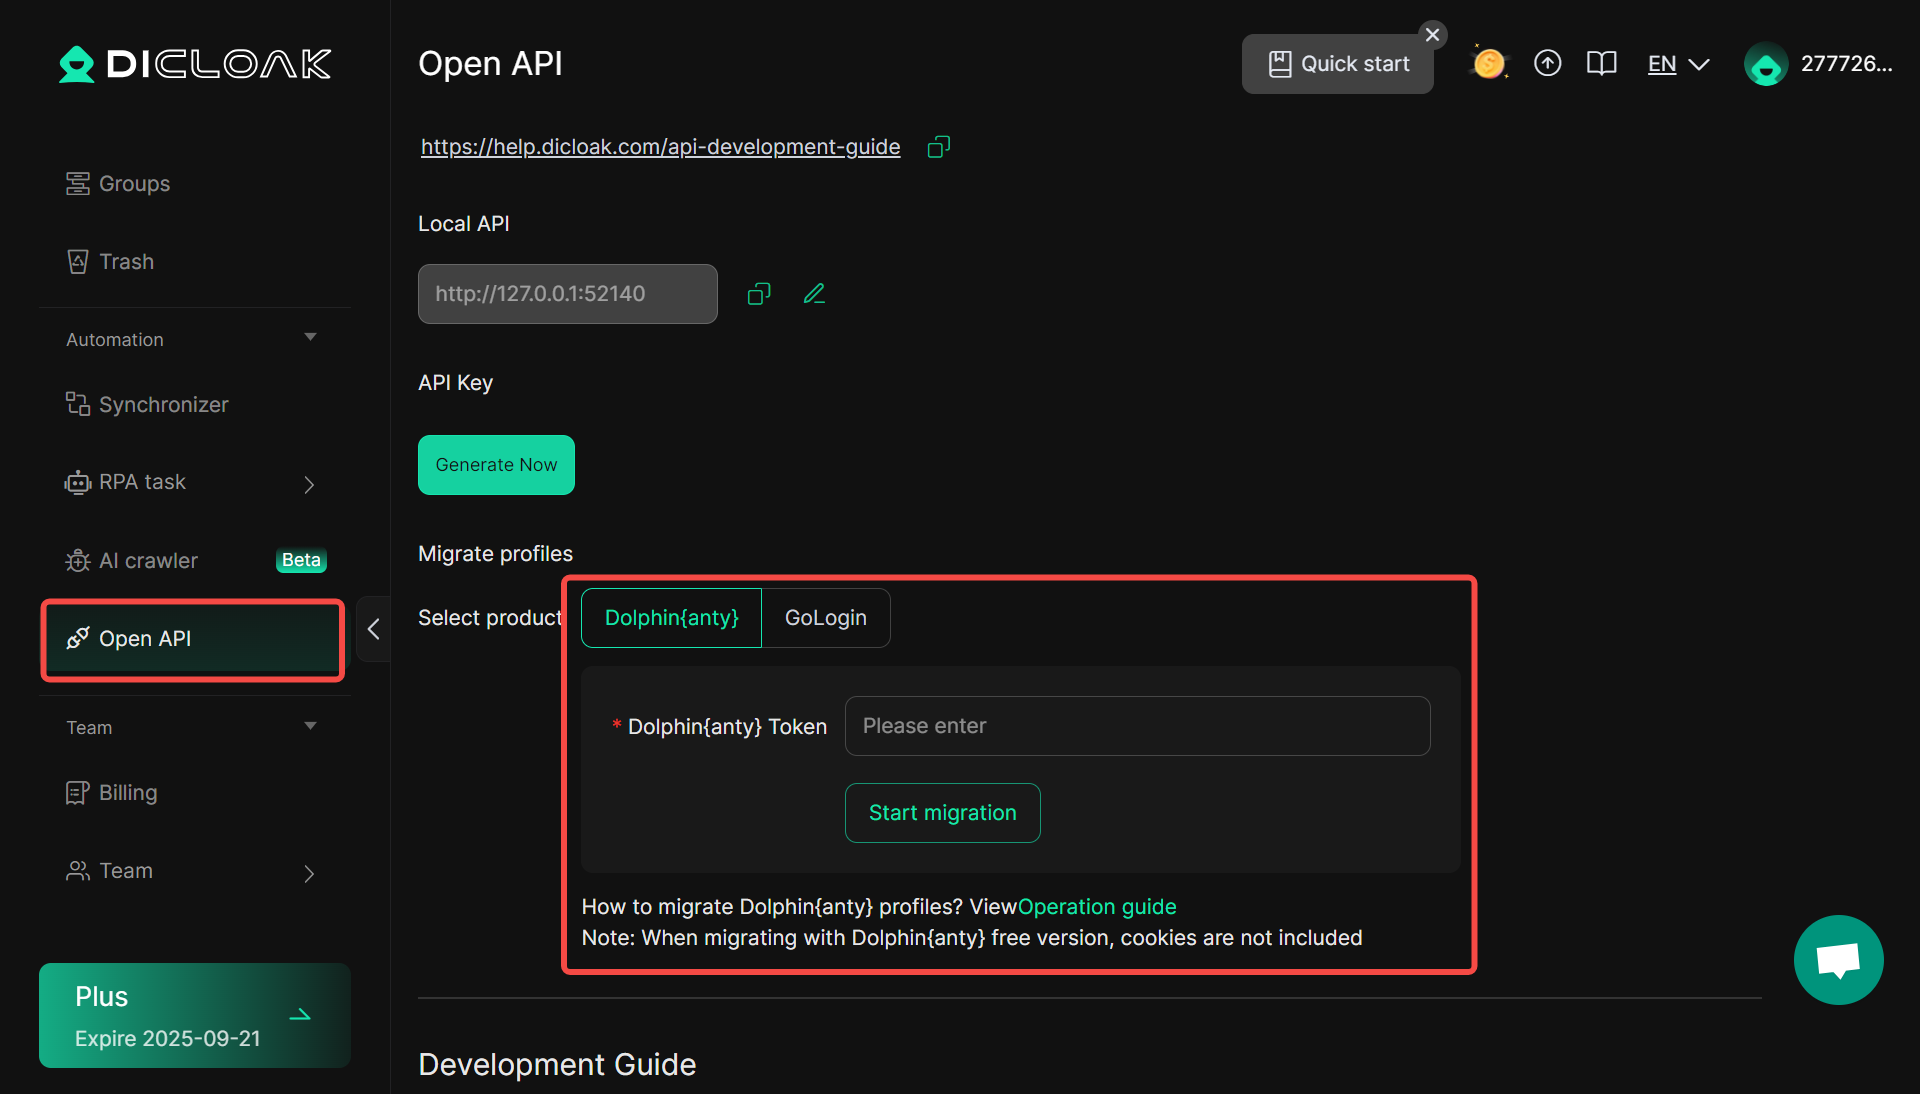1920x1094 pixels.
Task: Click the upload/upgrade arrow circle icon
Action: tap(1548, 64)
